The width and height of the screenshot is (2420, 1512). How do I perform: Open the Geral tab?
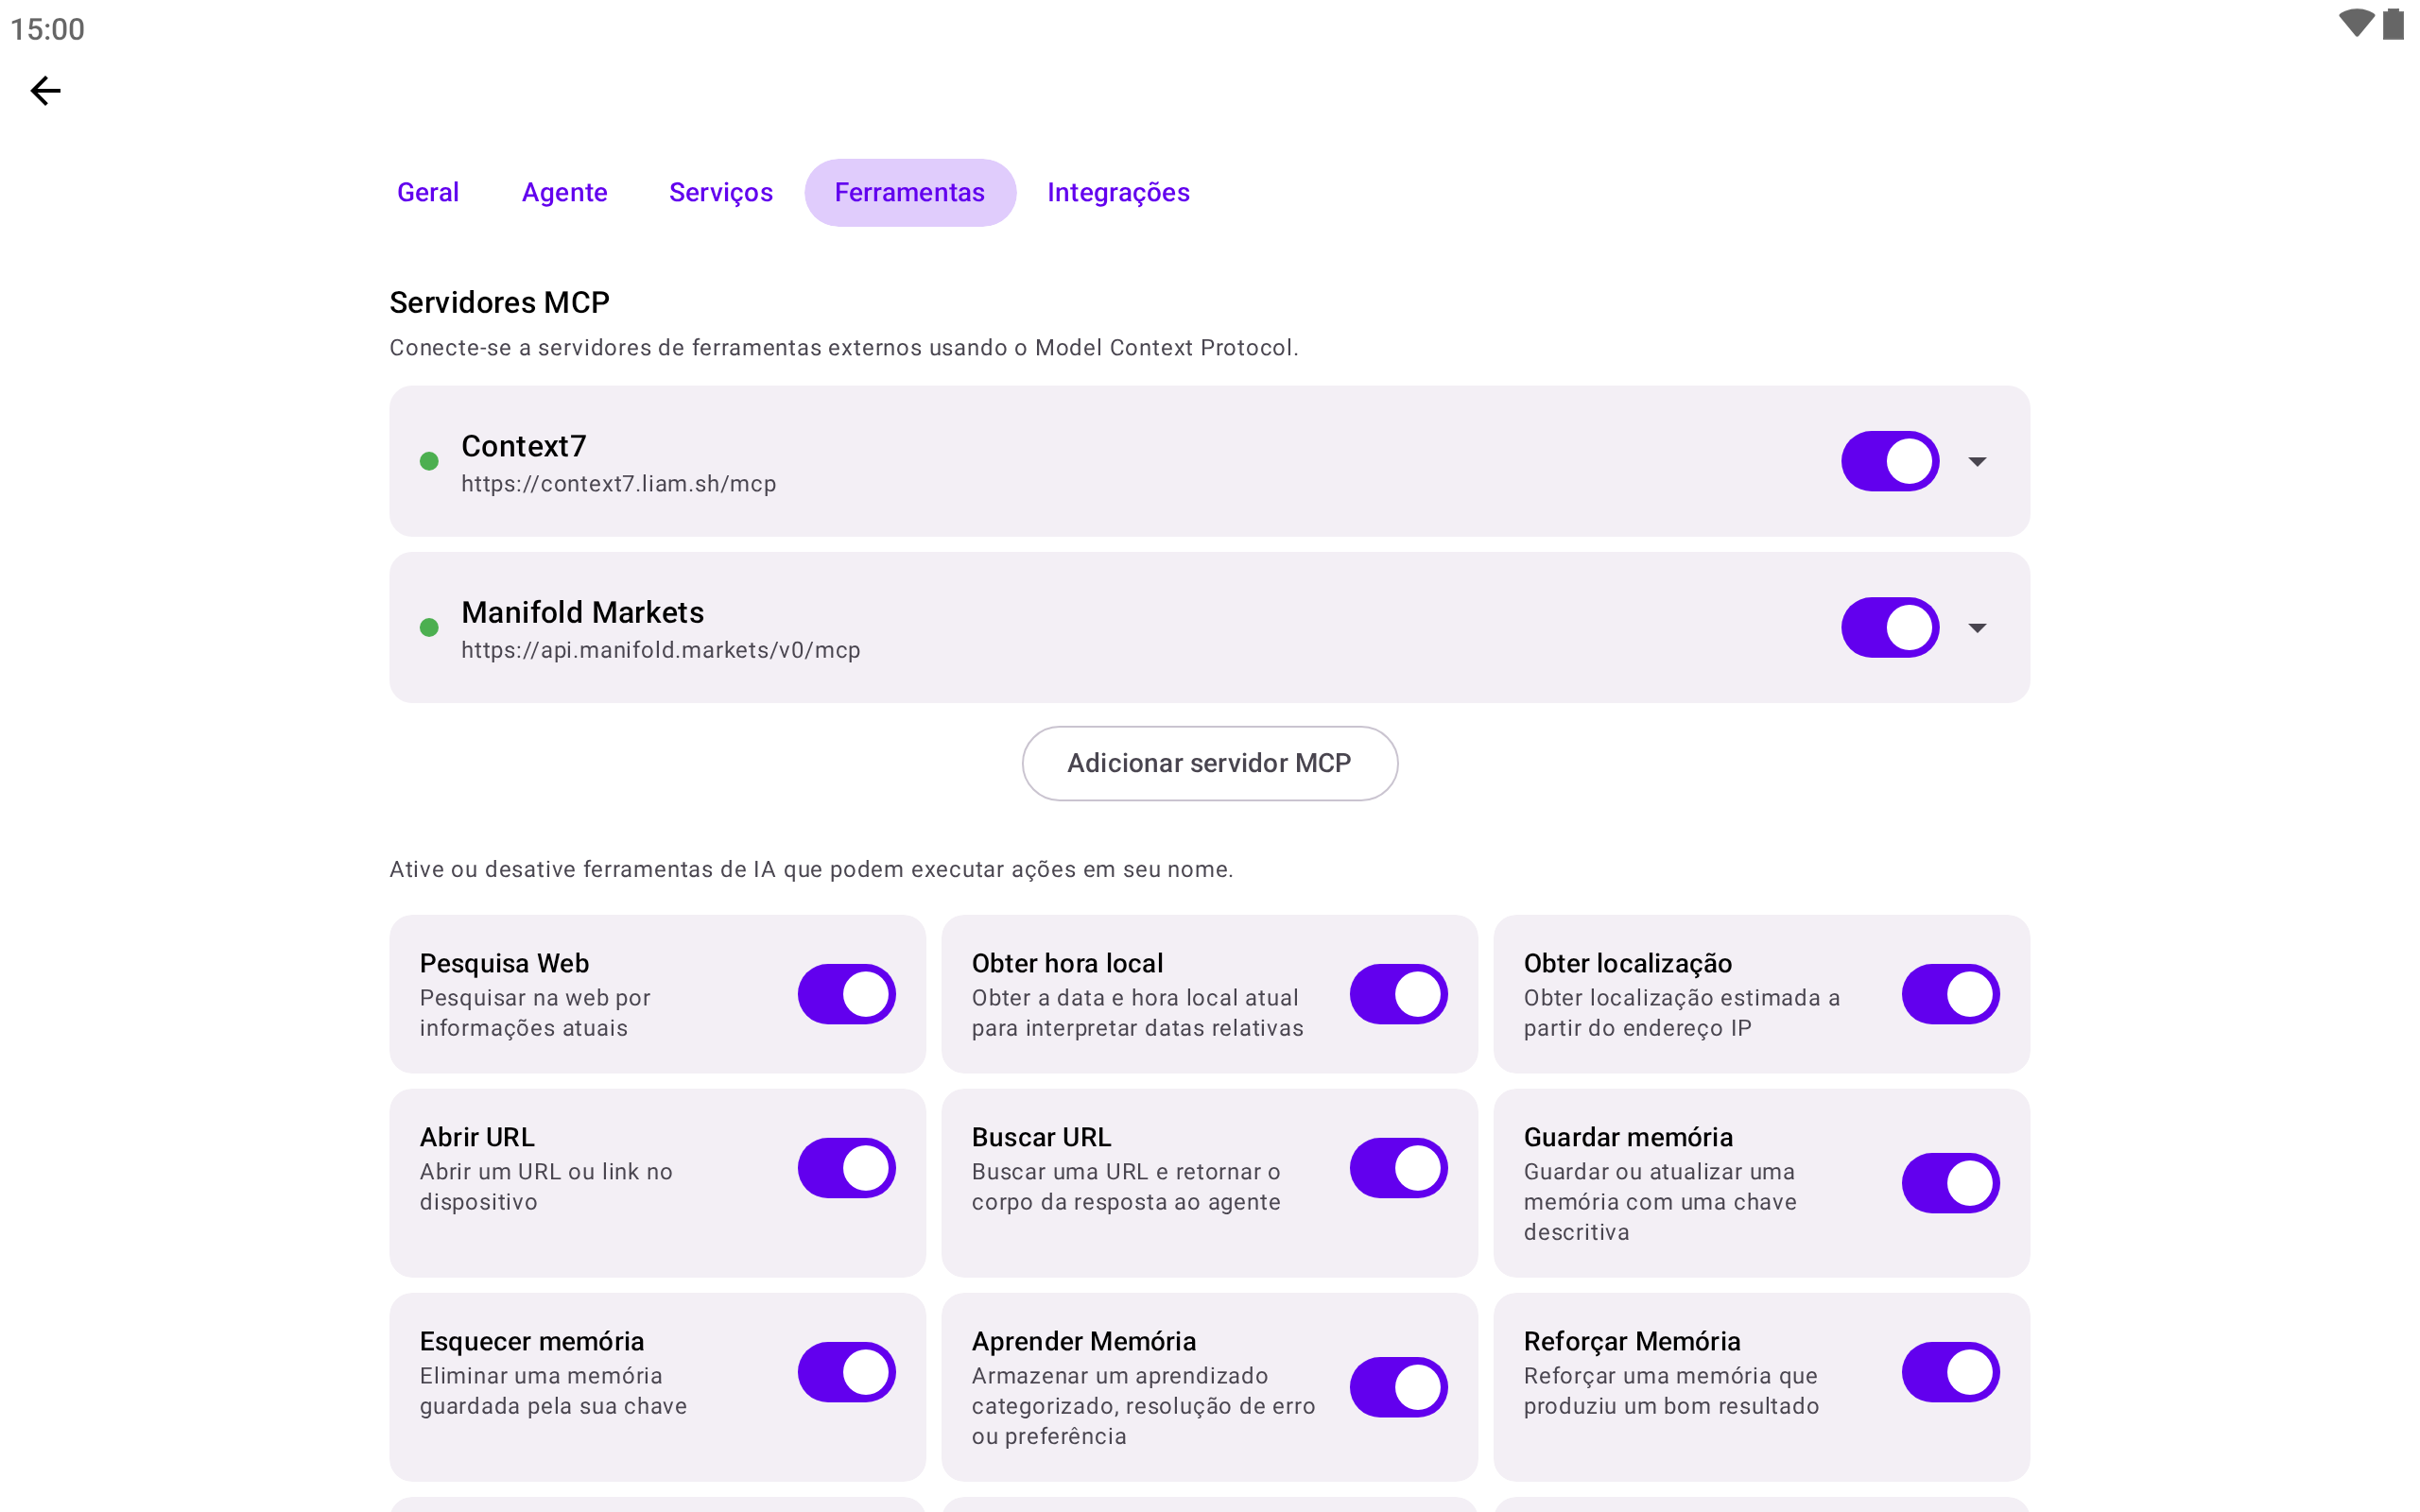coord(428,192)
